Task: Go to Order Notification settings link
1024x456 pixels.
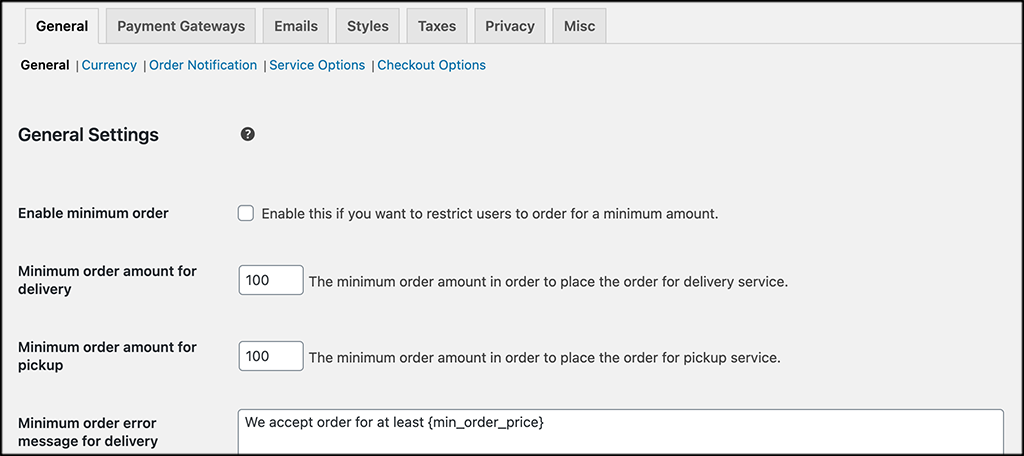Action: pos(203,65)
